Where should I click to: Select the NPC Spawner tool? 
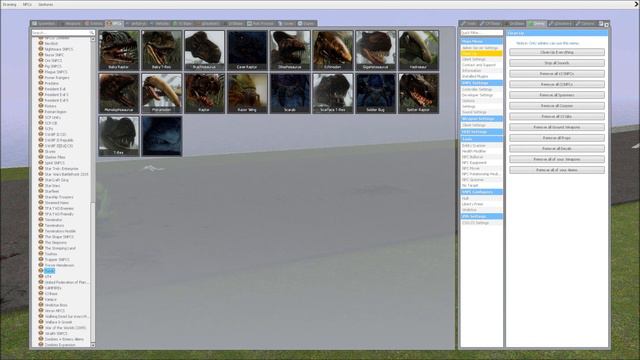(481, 180)
